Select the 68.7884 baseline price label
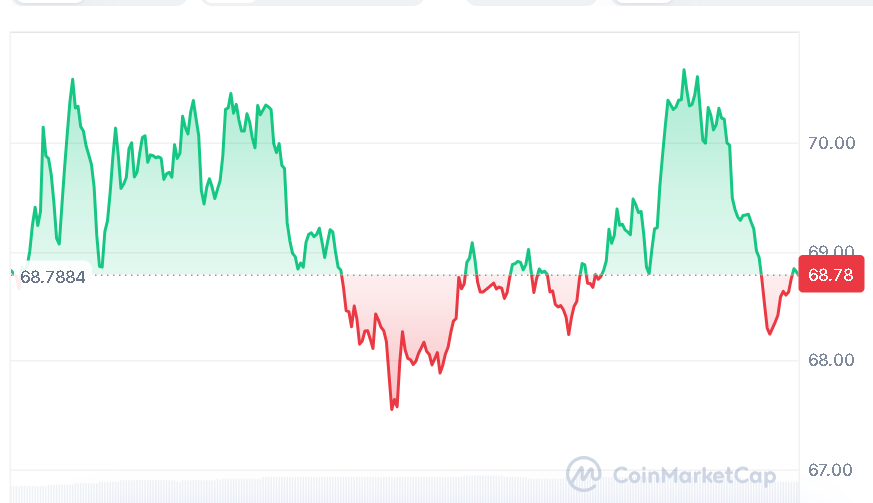This screenshot has width=873, height=503. click(52, 277)
